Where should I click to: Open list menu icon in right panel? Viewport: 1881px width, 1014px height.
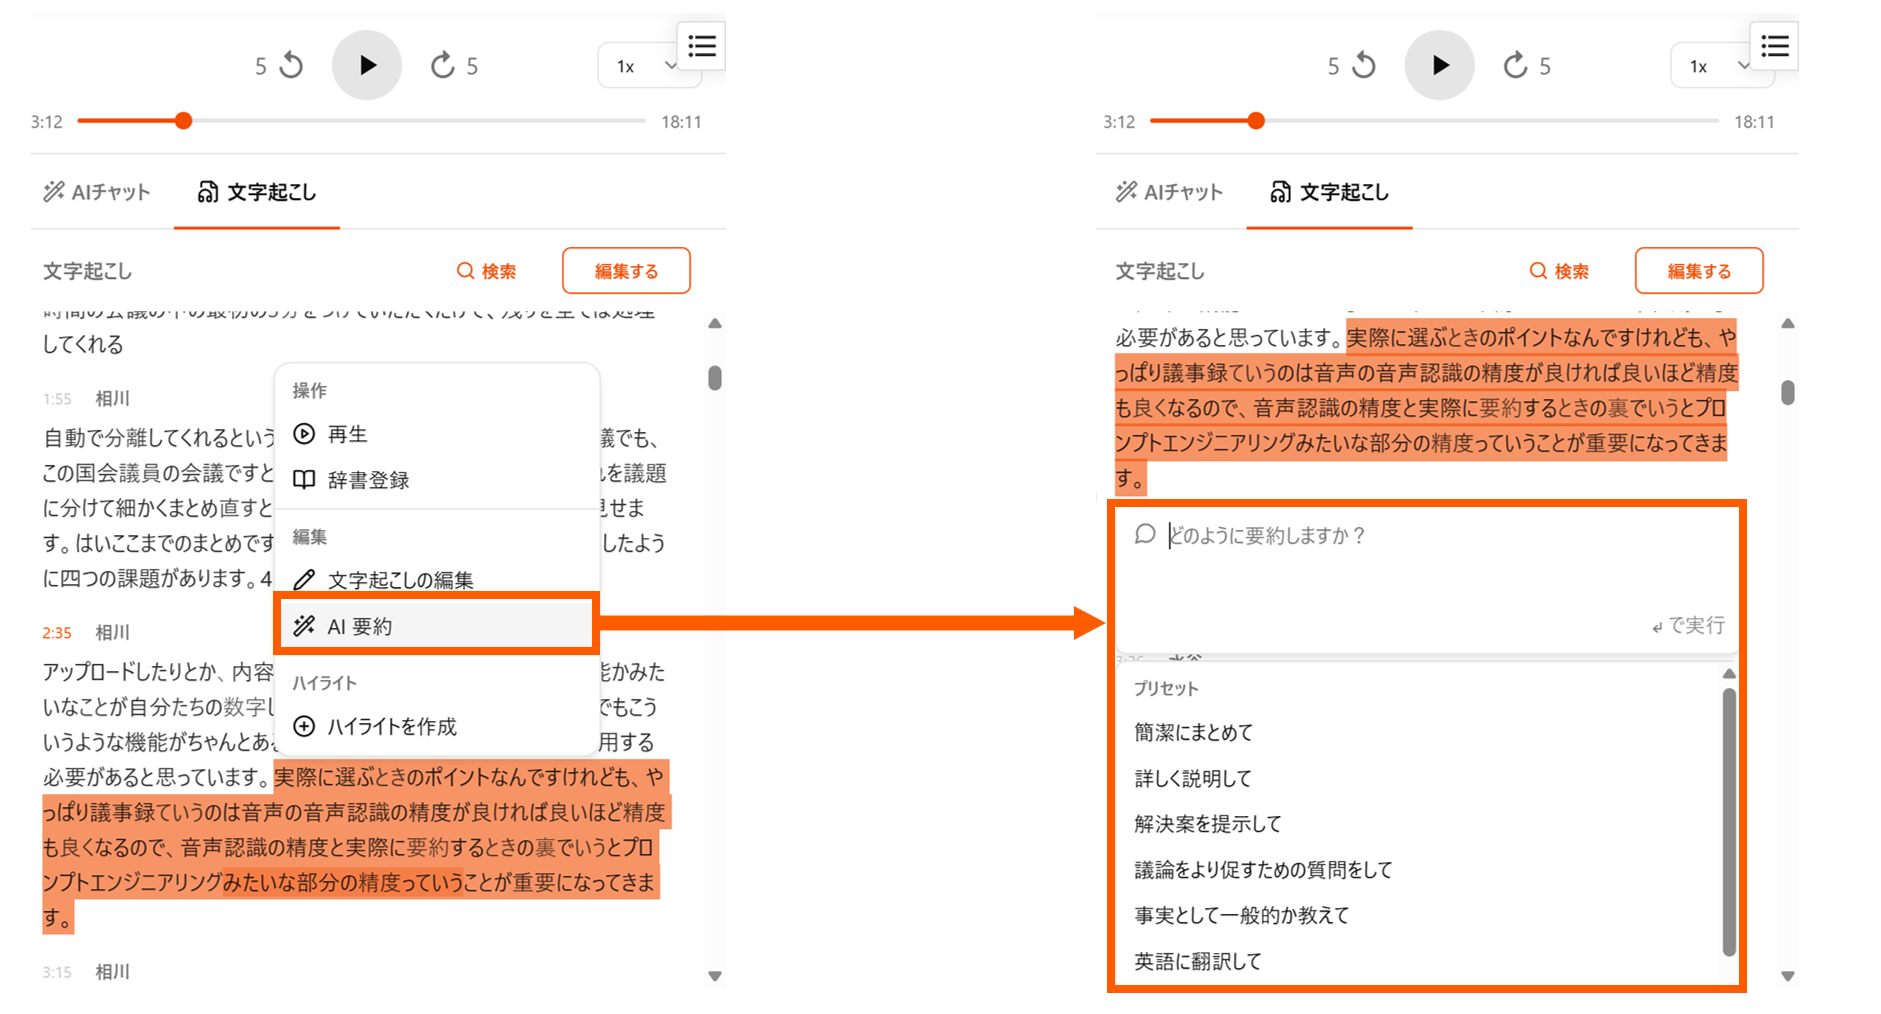coord(1775,46)
